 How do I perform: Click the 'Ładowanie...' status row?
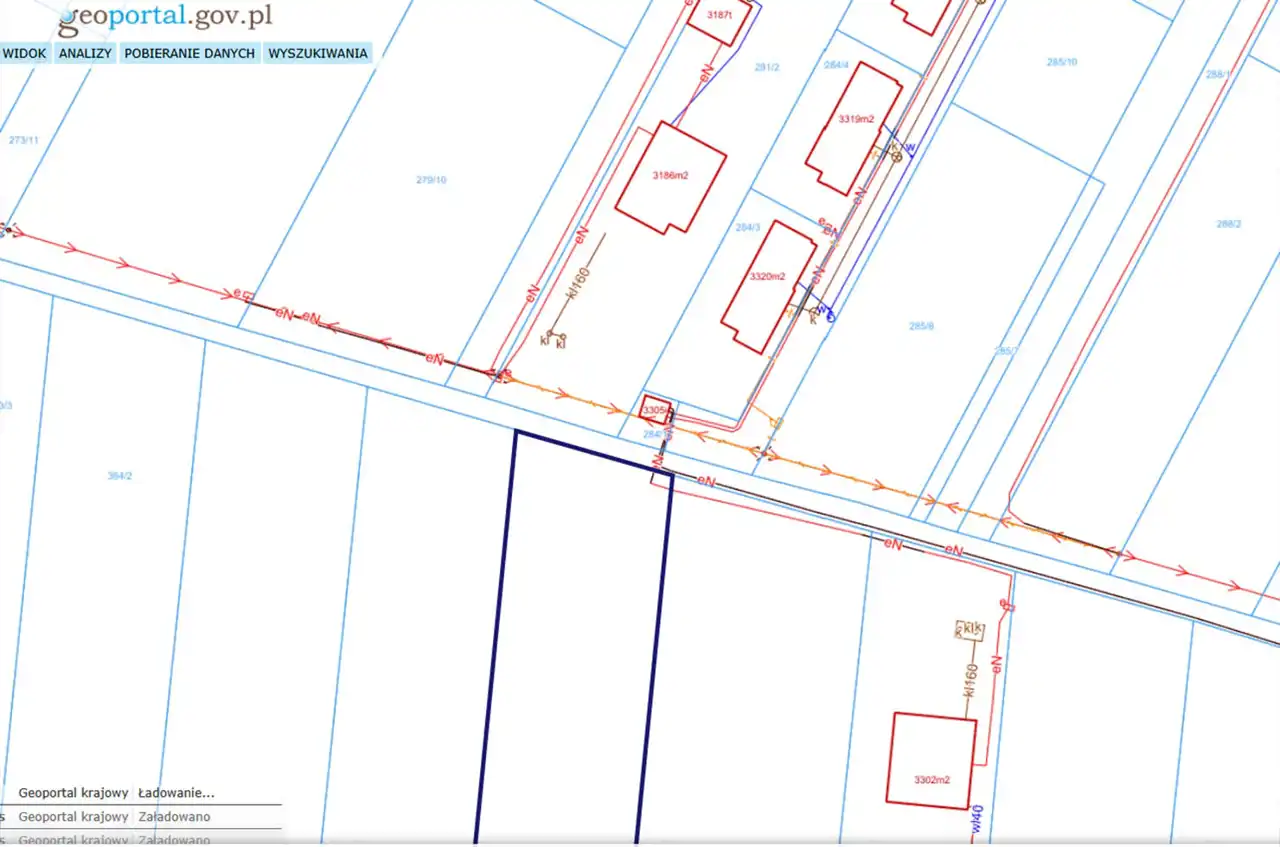point(176,793)
